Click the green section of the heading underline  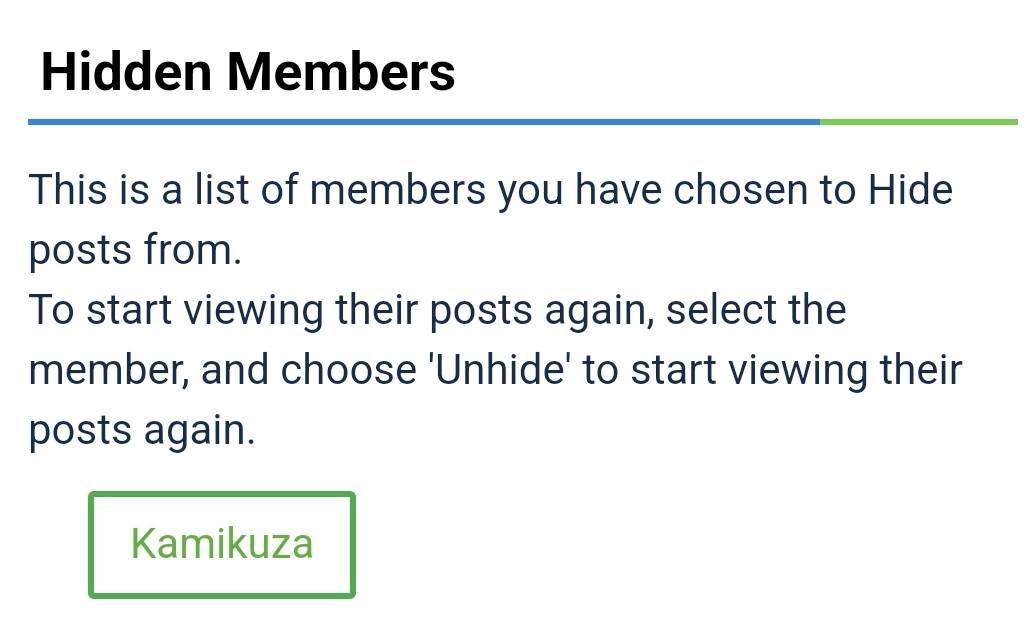[x=918, y=122]
